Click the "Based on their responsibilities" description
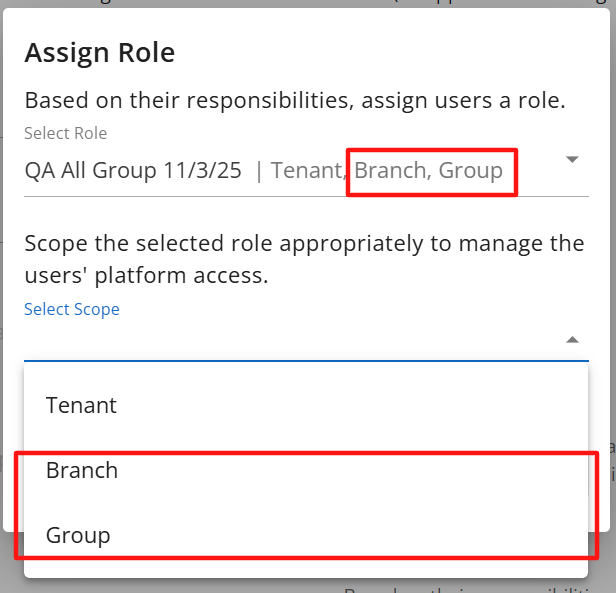616x593 pixels. [x=295, y=101]
